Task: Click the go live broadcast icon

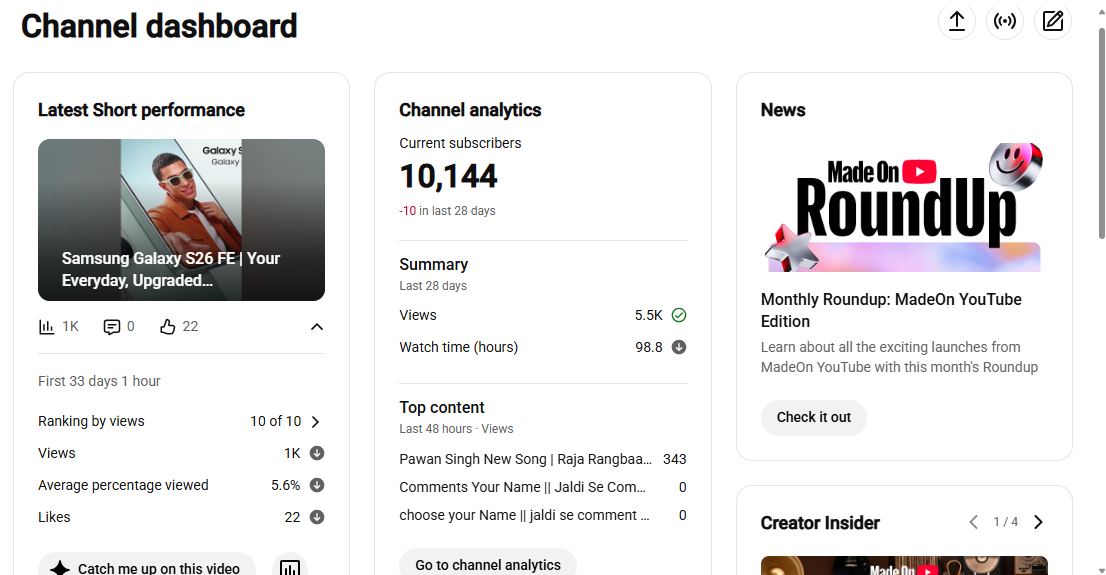Action: 1004,21
